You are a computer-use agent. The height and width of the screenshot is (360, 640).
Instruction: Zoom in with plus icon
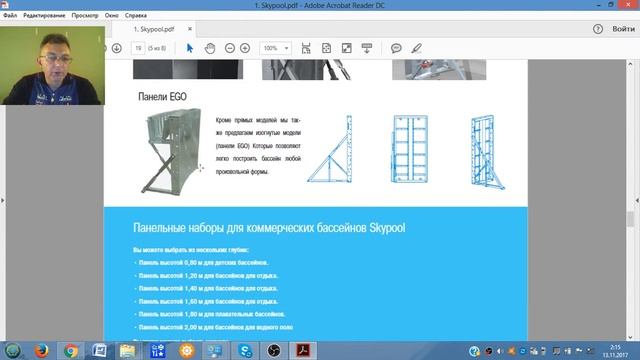tap(245, 48)
